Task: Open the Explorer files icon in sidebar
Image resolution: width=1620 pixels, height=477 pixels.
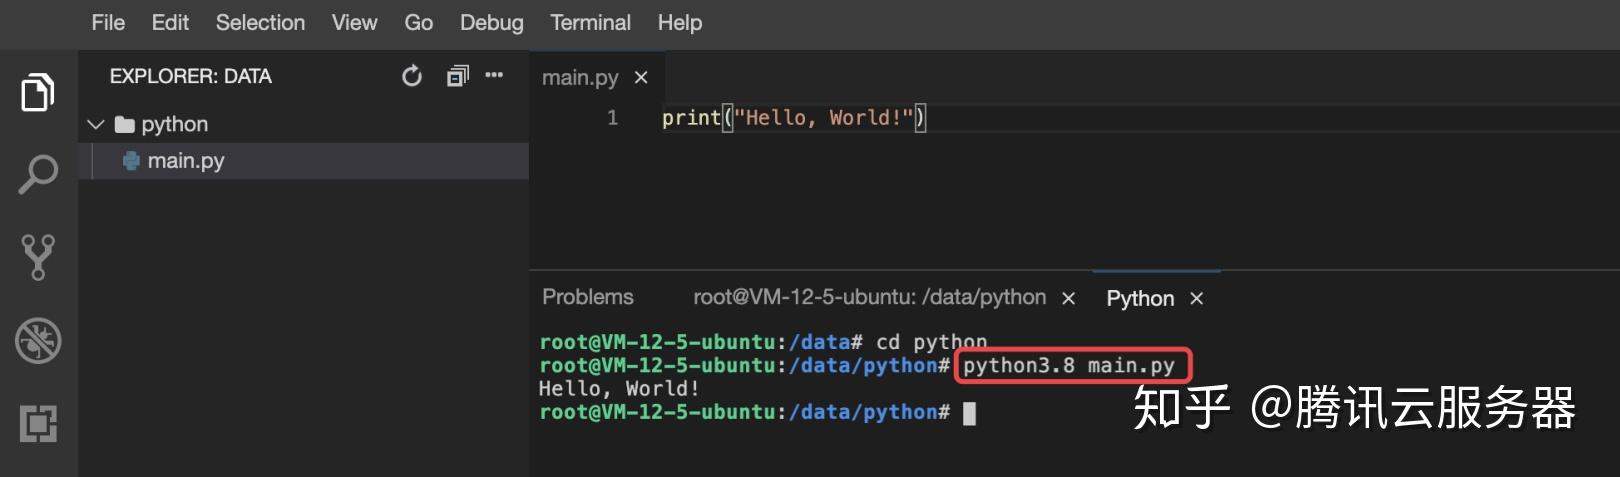Action: pyautogui.click(x=38, y=93)
